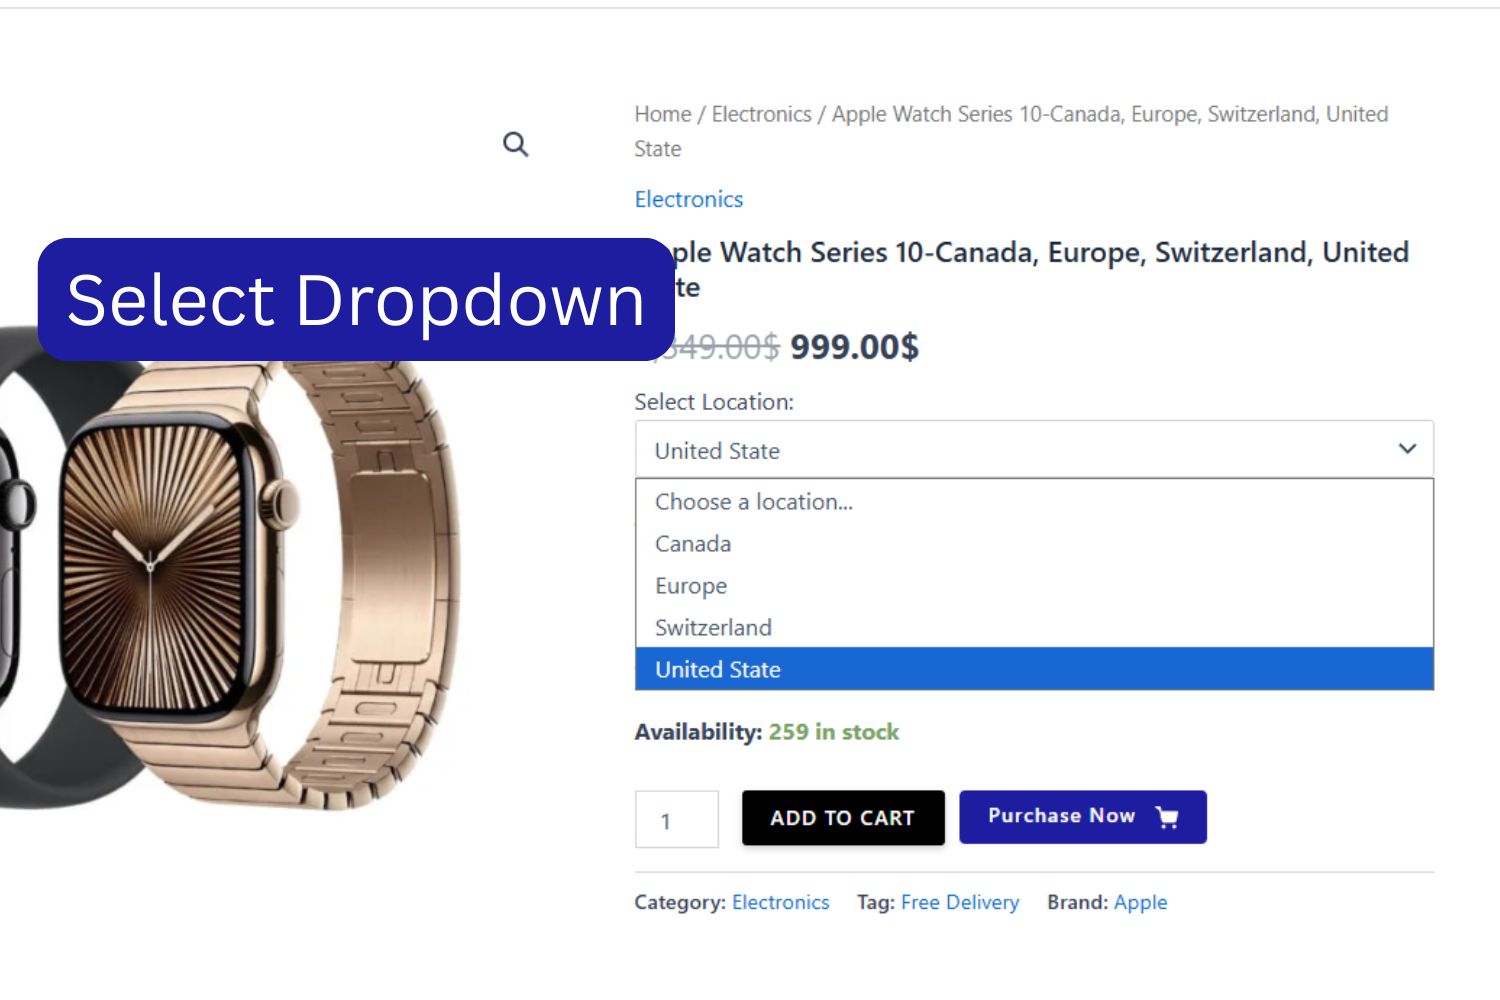Click the cart icon in Purchase Now button
This screenshot has height=1000, width=1500.
[x=1167, y=817]
